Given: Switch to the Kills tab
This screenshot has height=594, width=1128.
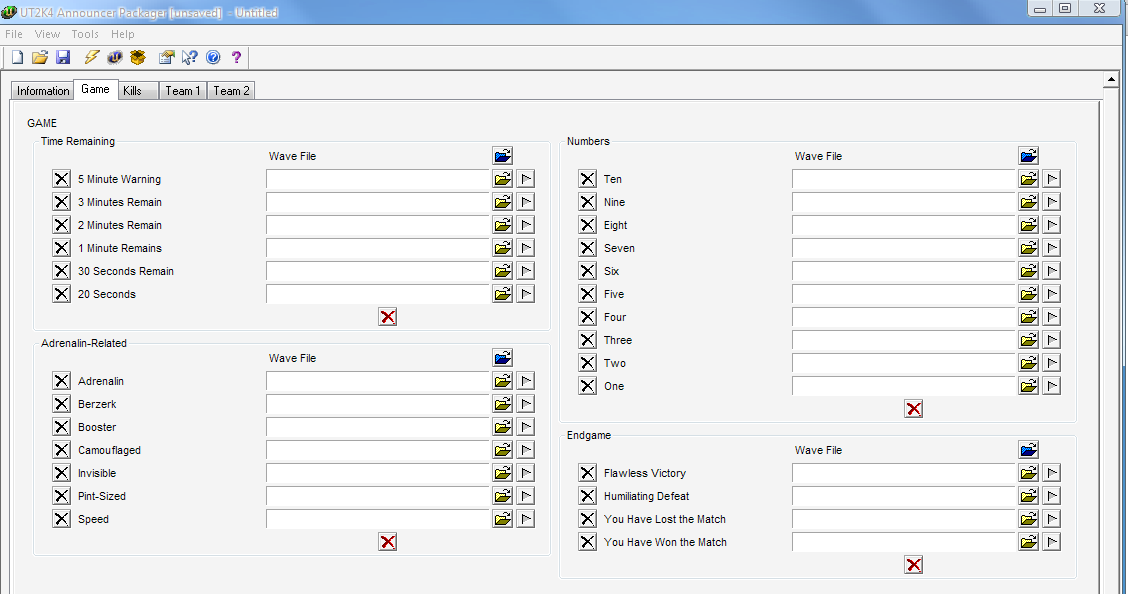Looking at the screenshot, I should click(133, 91).
